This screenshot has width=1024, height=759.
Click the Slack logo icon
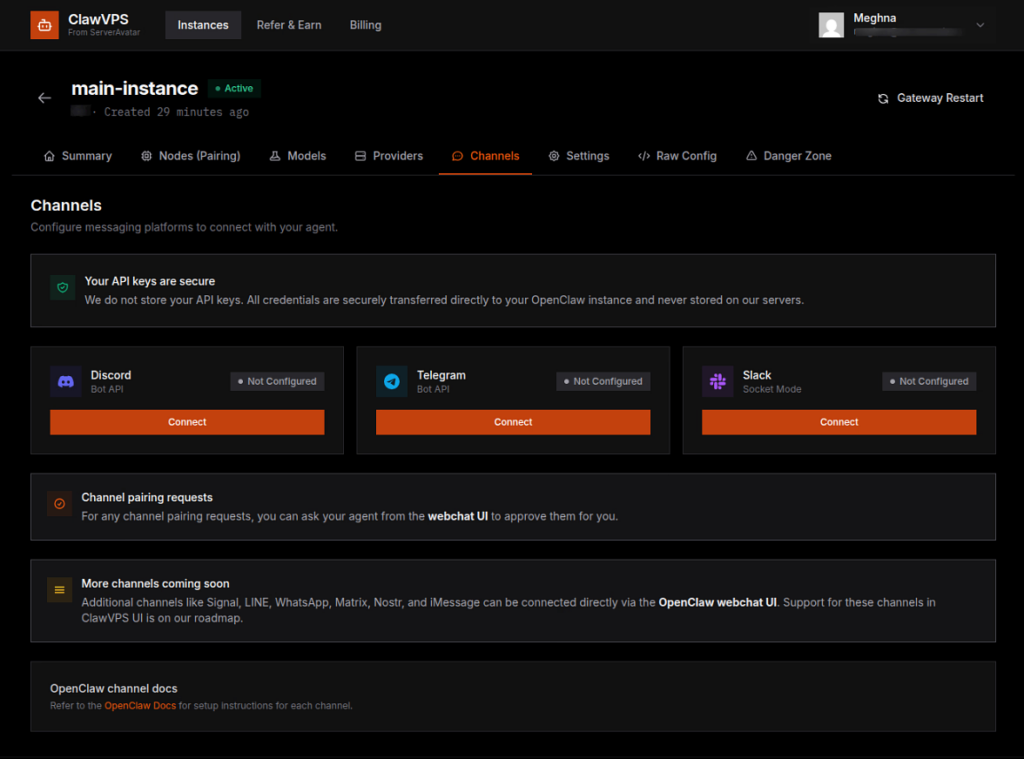[718, 381]
